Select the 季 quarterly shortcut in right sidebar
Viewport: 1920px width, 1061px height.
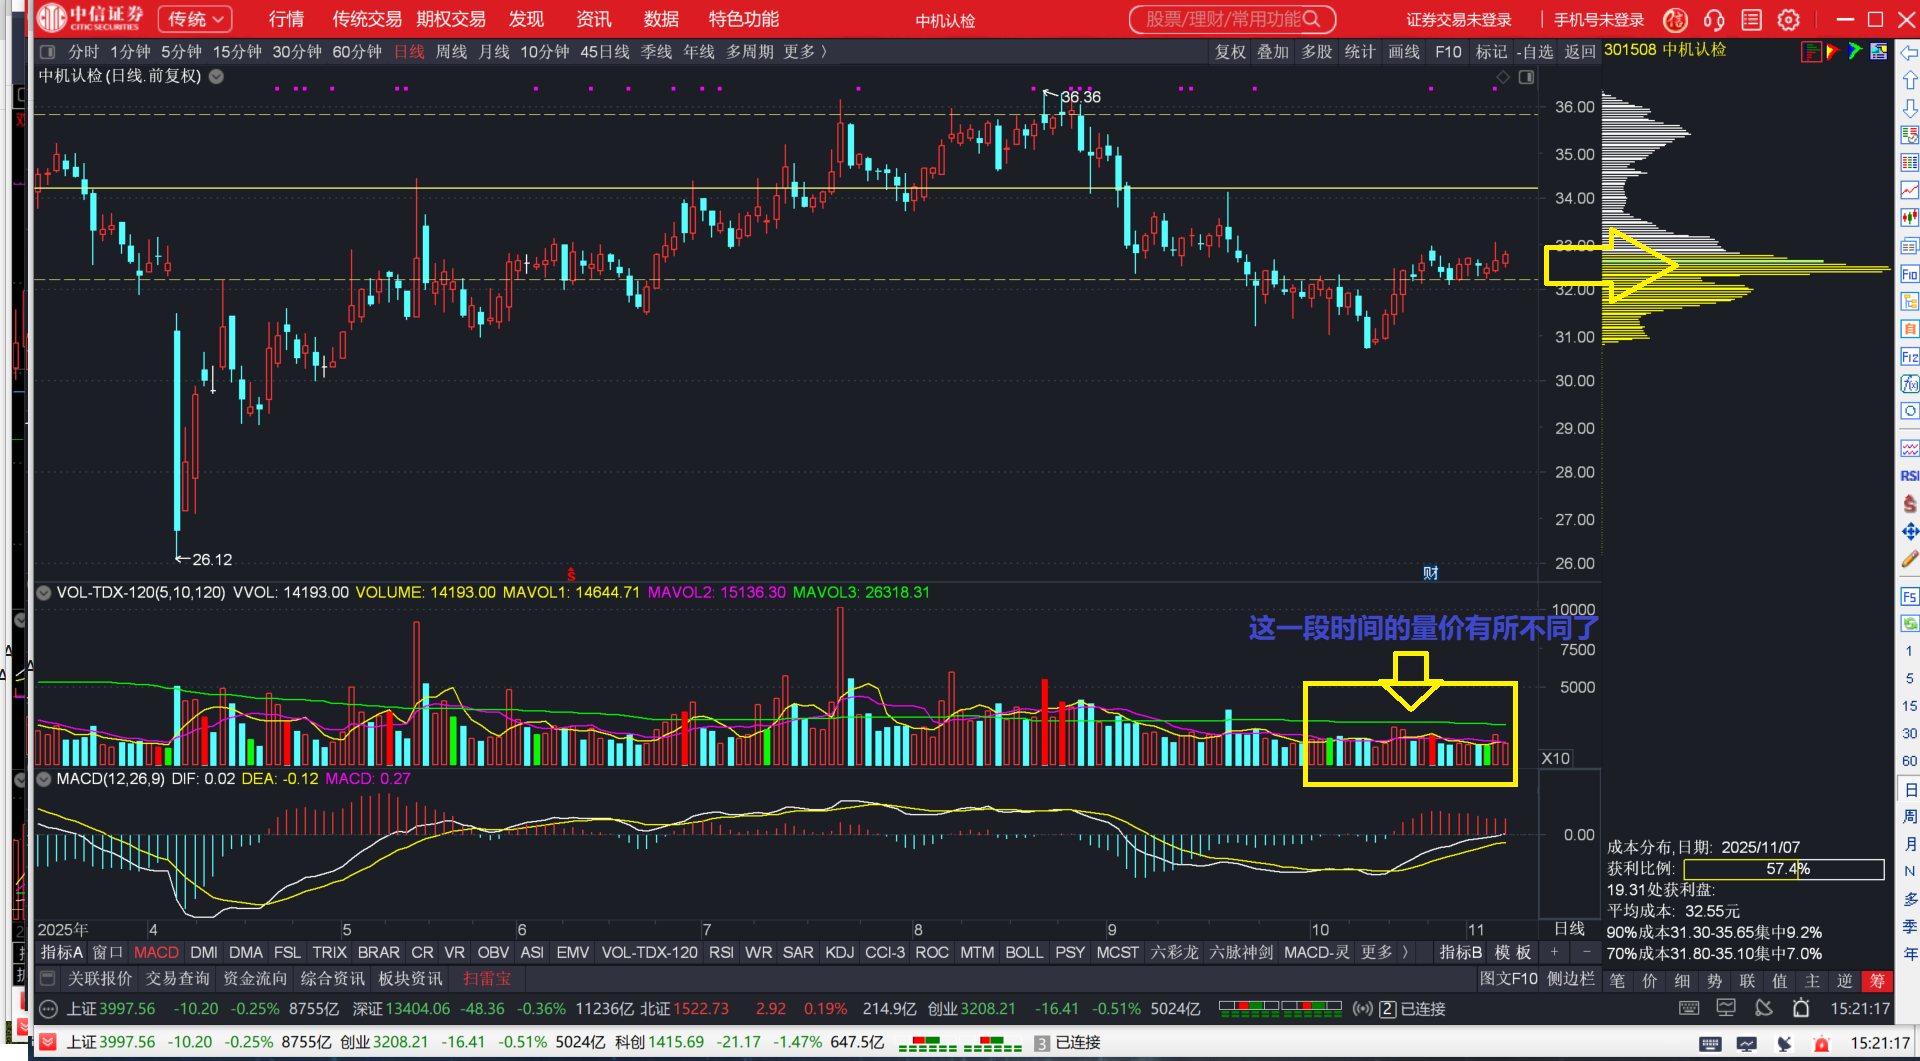(1909, 926)
